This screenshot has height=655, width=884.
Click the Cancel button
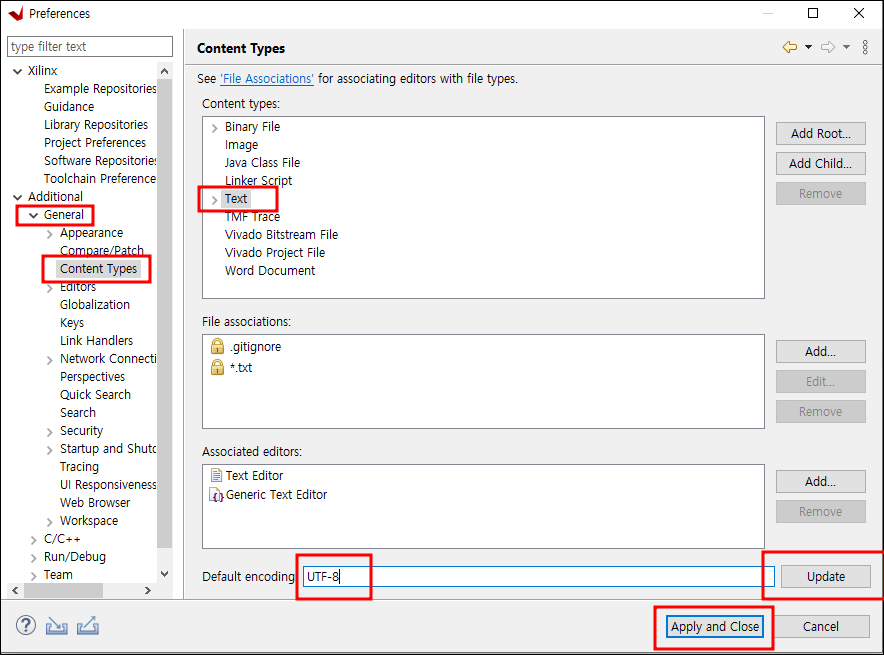click(x=820, y=626)
